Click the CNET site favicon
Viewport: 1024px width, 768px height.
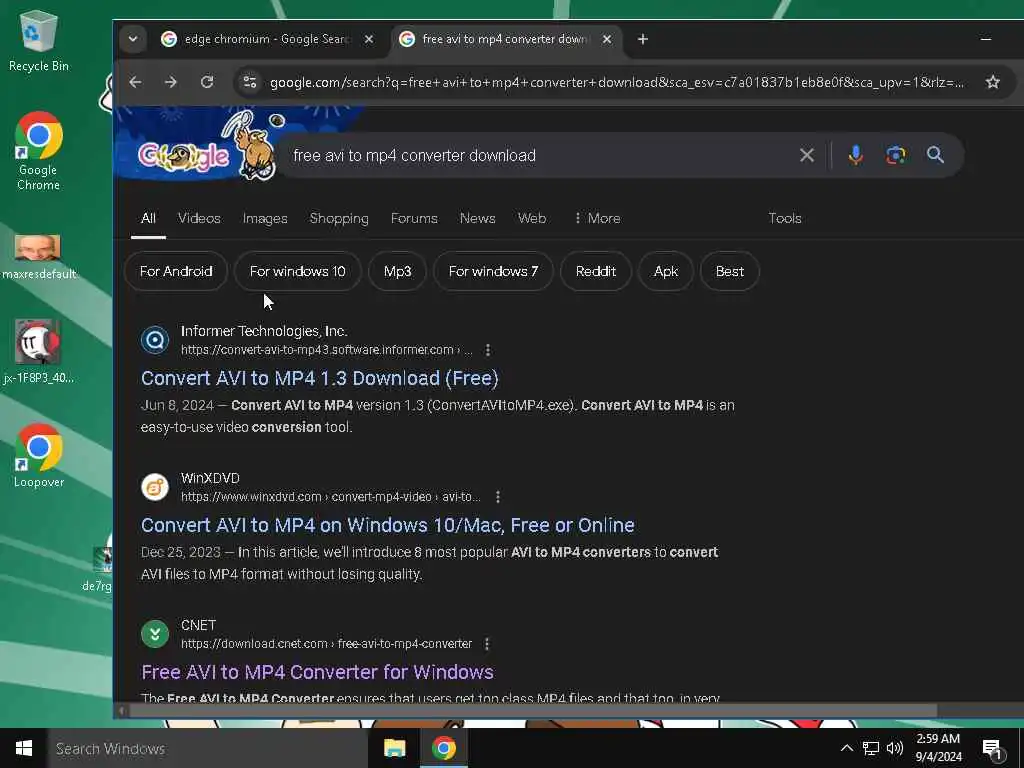pos(155,634)
